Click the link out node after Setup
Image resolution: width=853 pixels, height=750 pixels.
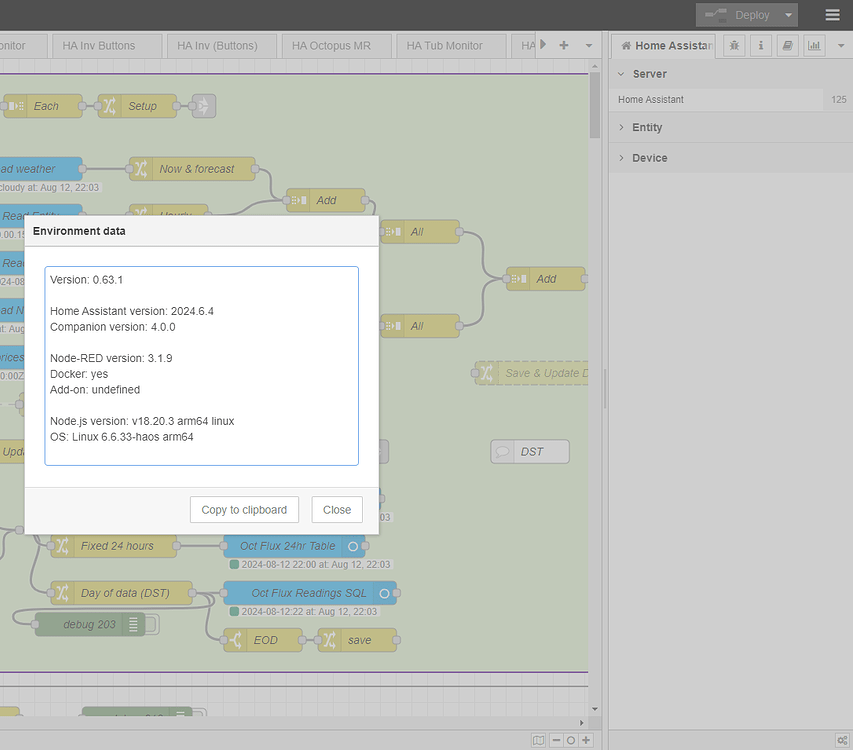pos(203,106)
